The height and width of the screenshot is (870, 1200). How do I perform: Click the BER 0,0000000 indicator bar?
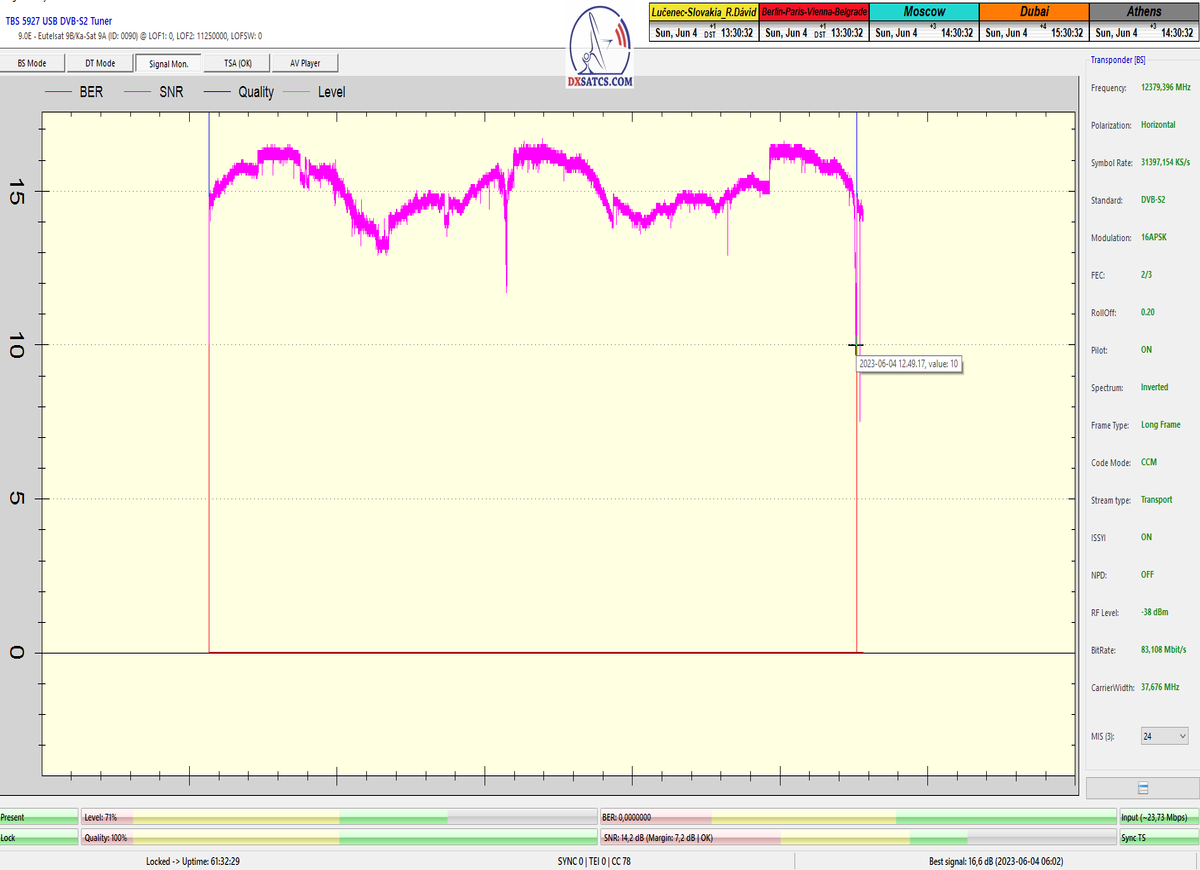click(x=856, y=818)
